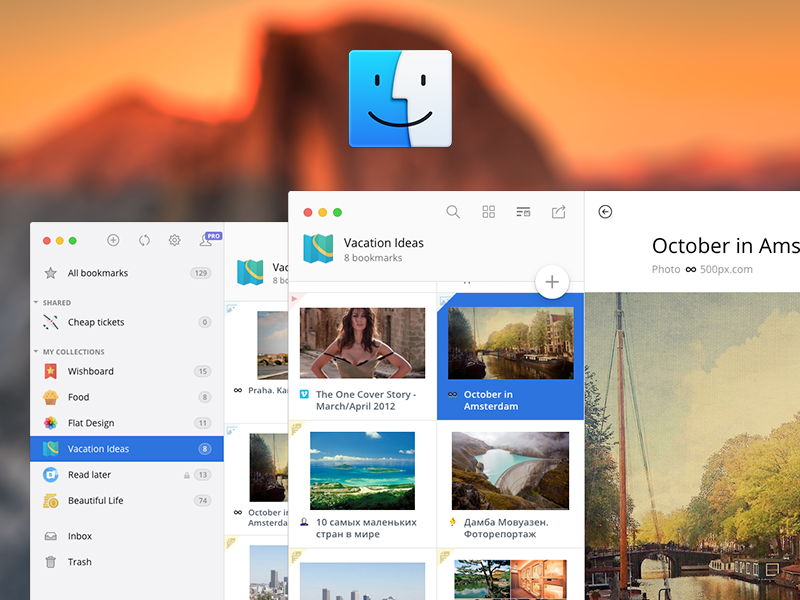The width and height of the screenshot is (800, 600).
Task: Click the add icon in the sidebar header
Action: tap(113, 240)
